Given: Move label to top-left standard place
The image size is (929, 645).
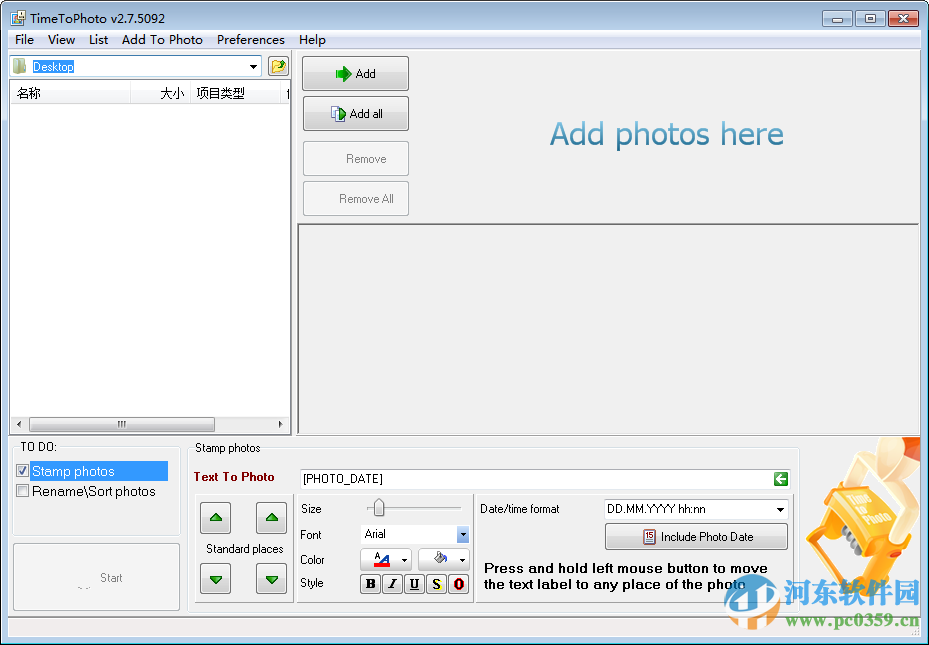Looking at the screenshot, I should coord(216,518).
